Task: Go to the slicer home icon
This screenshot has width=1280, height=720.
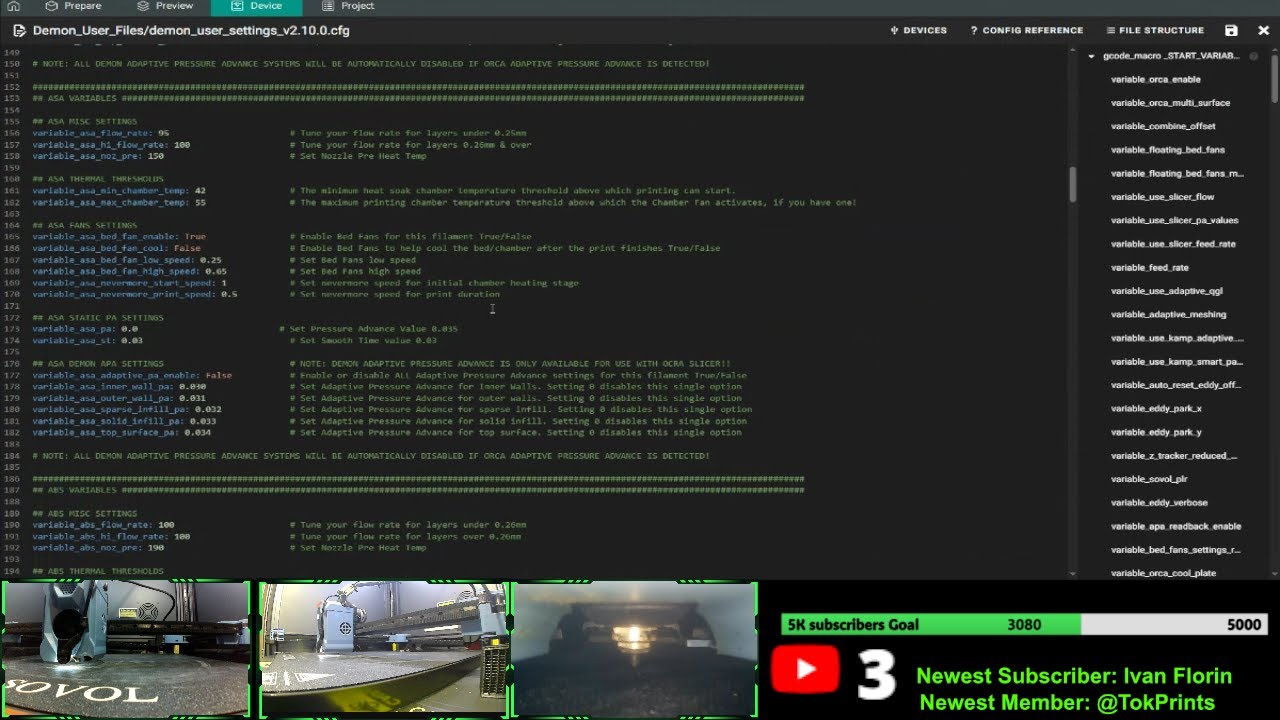Action: coord(14,6)
